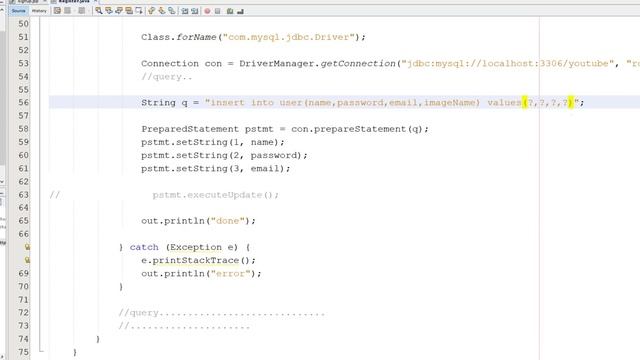This screenshot has height=360, width=640.
Task: Switch to the Source view tab
Action: tap(18, 11)
